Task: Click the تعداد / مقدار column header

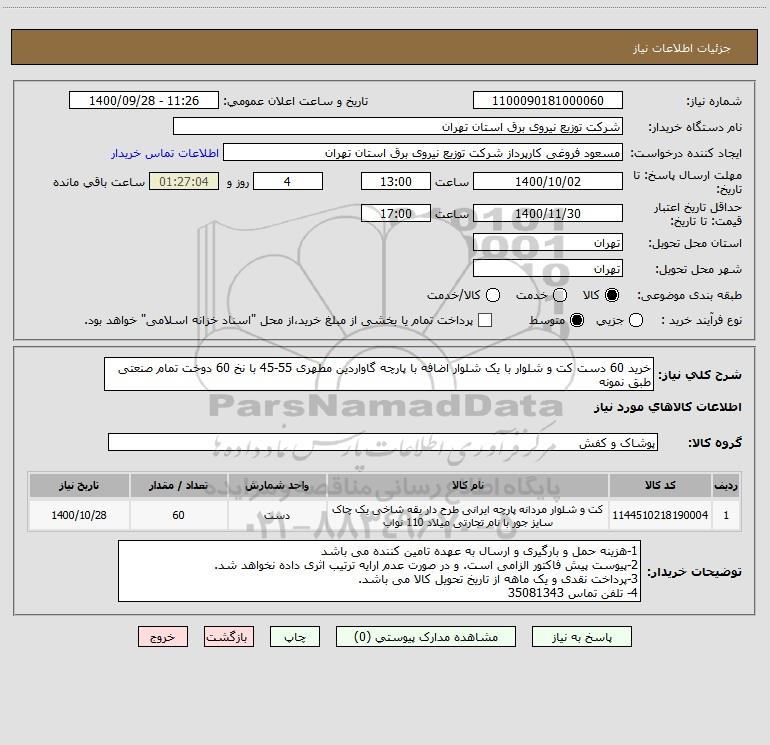Action: pos(178,486)
